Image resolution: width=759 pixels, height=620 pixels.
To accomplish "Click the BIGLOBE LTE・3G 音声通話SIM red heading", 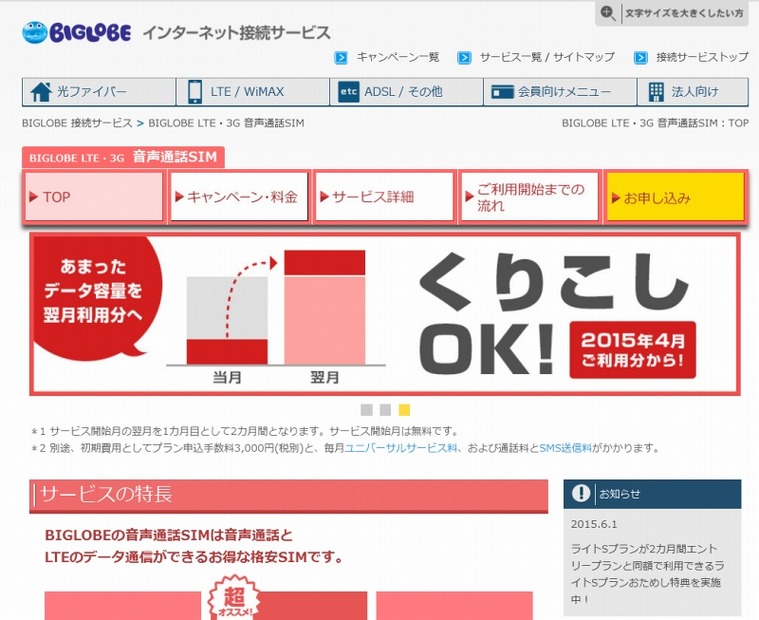I will point(123,157).
